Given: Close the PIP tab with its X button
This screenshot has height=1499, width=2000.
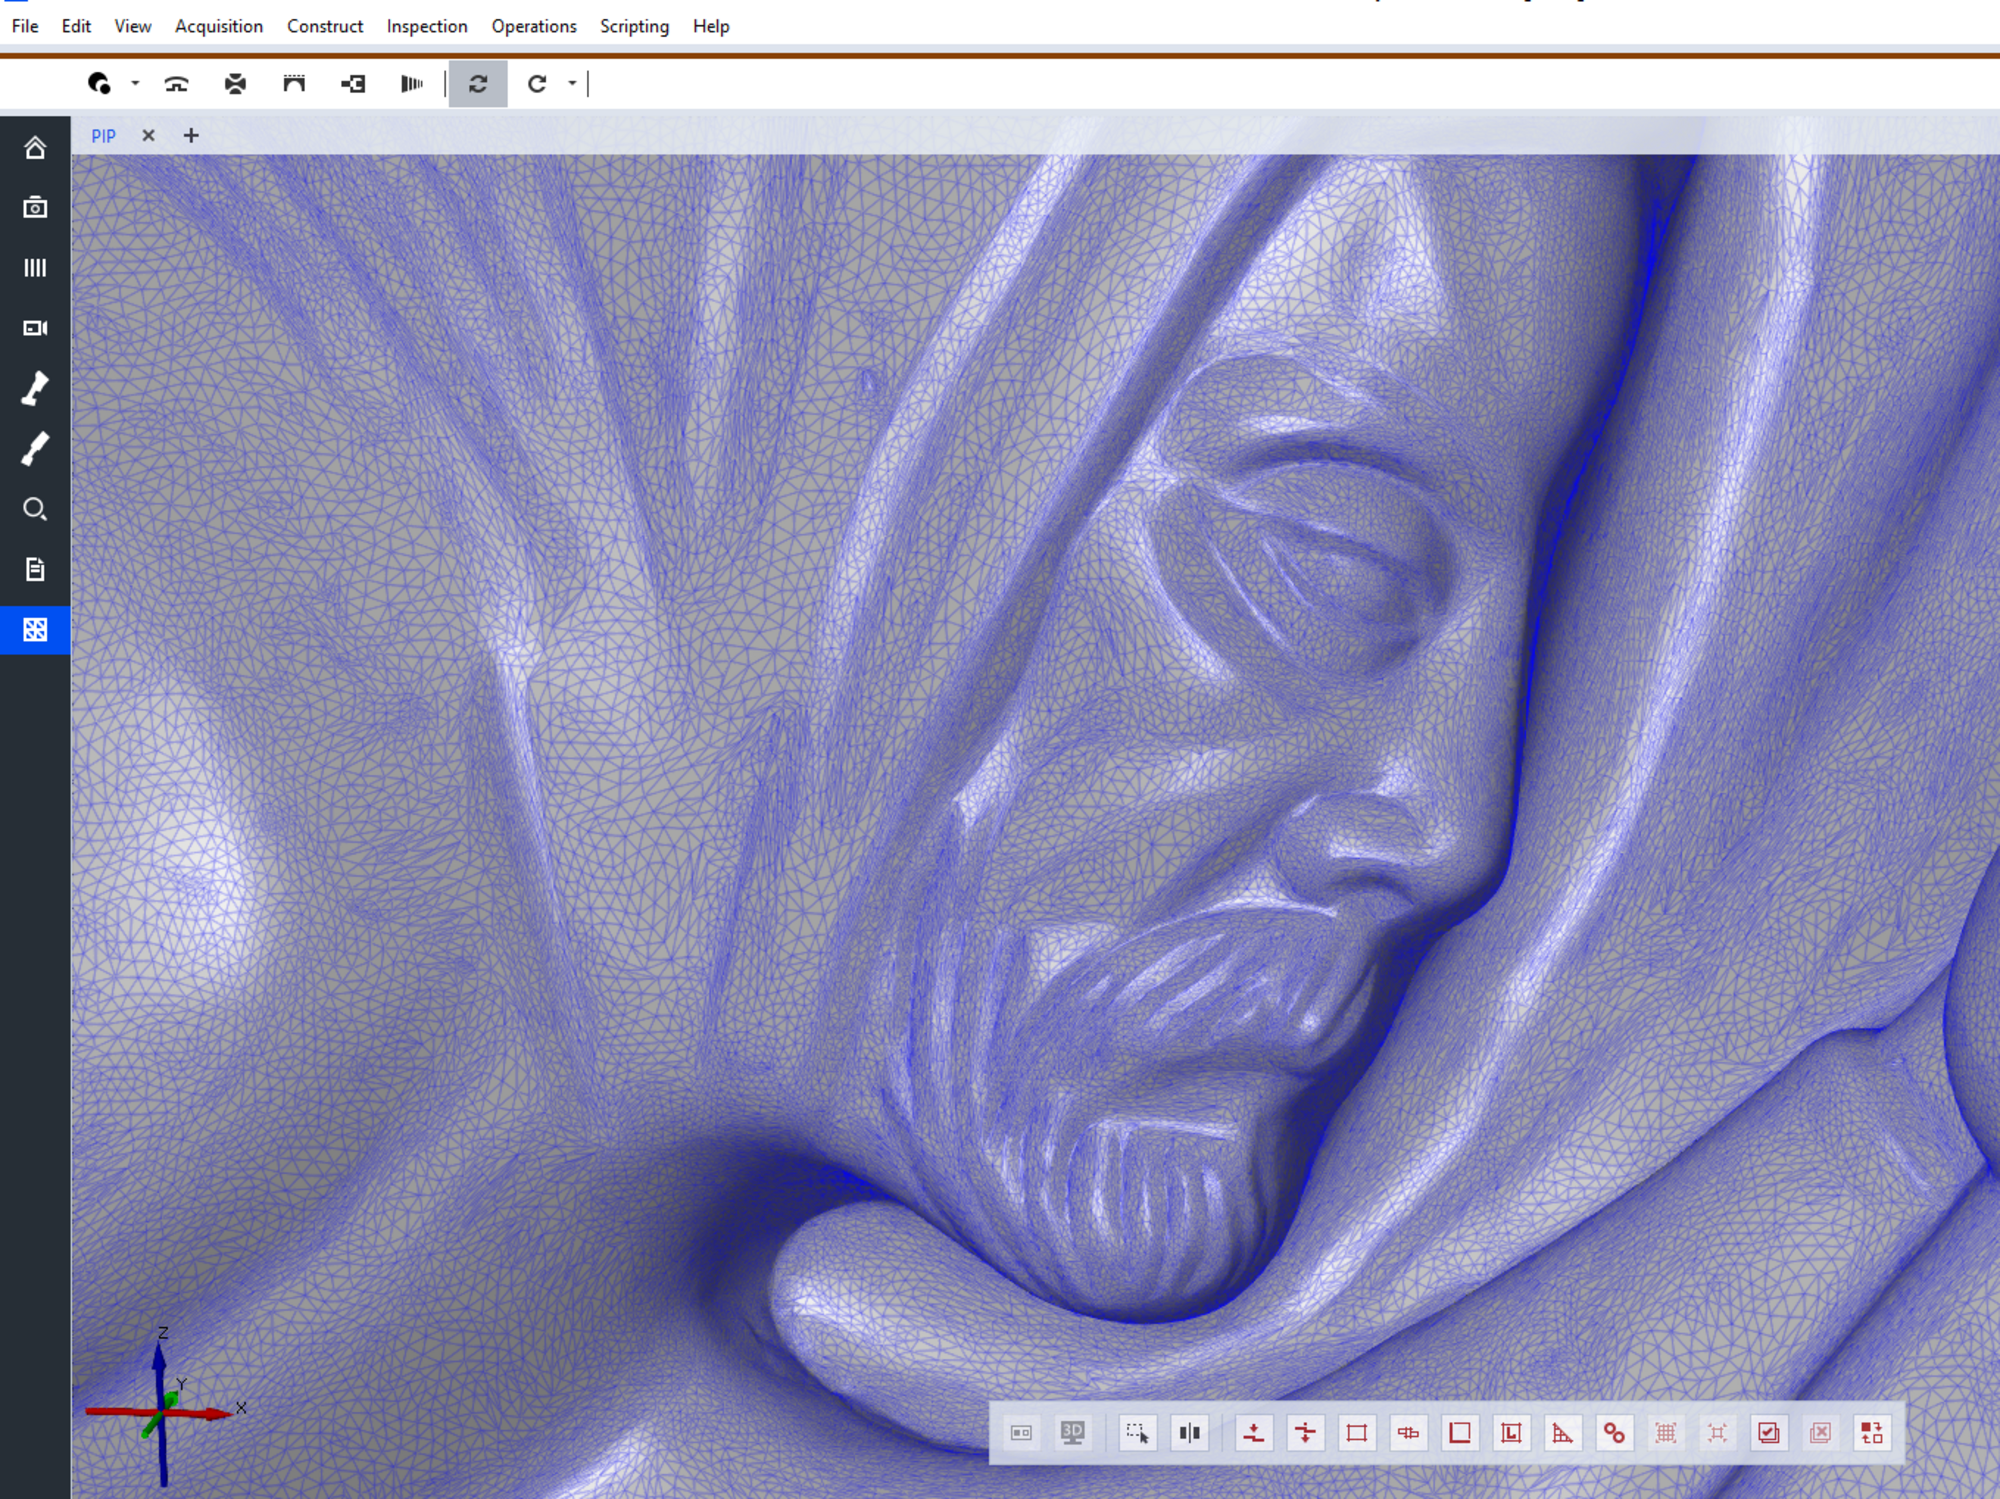Looking at the screenshot, I should (x=148, y=136).
